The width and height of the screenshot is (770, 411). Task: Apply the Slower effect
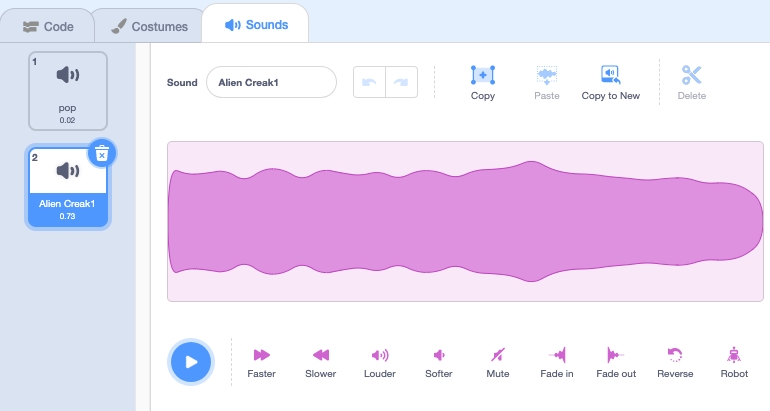tap(320, 355)
